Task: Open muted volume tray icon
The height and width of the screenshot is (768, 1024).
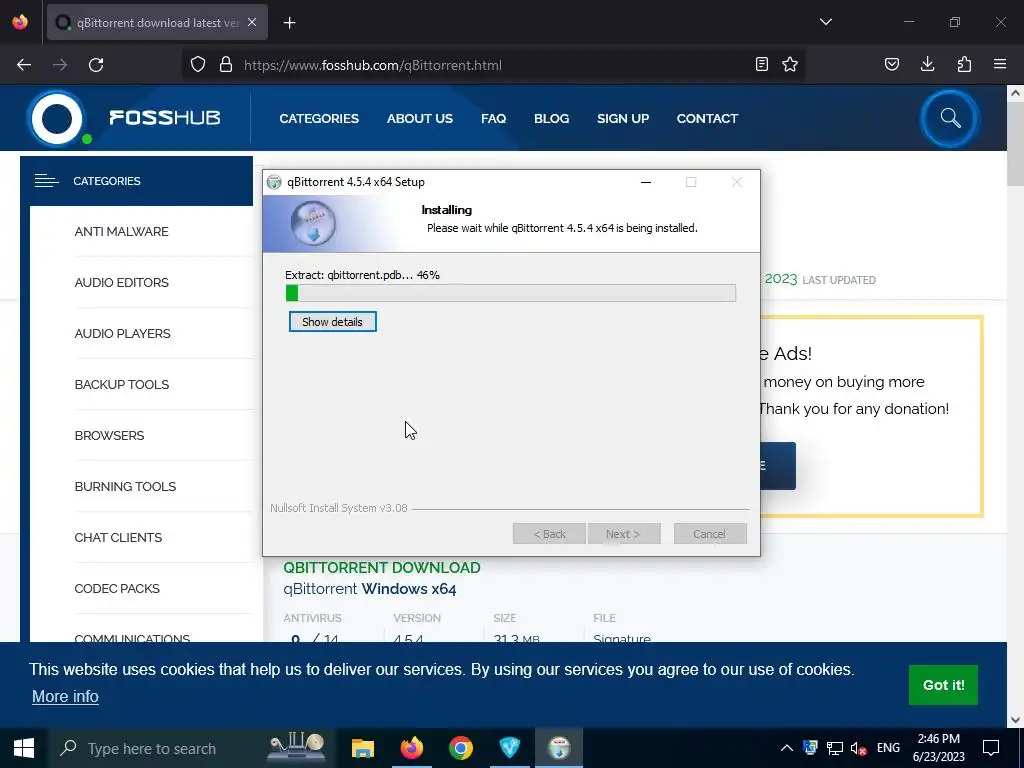Action: [859, 748]
